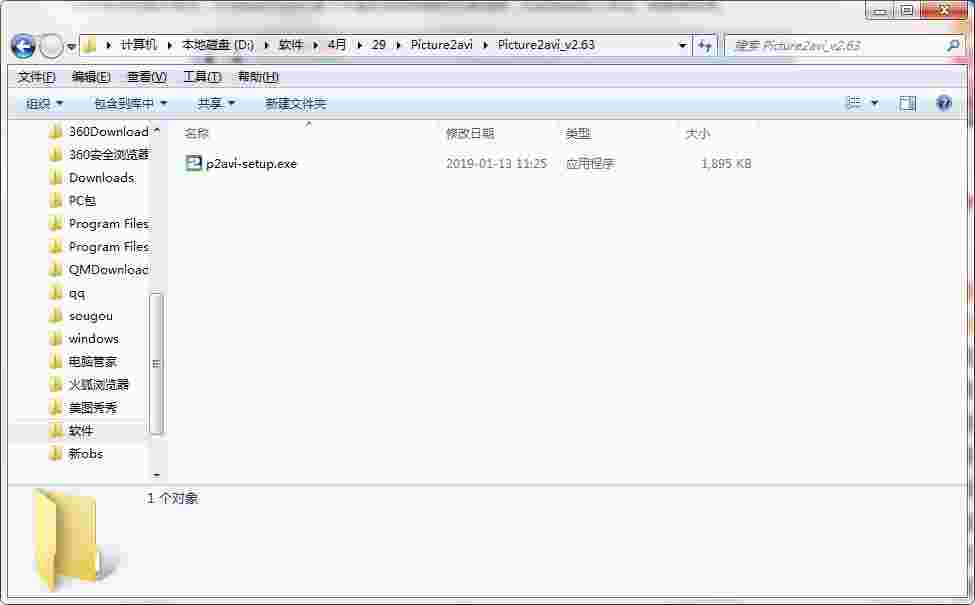Open the 查看(V) menu

coord(147,76)
